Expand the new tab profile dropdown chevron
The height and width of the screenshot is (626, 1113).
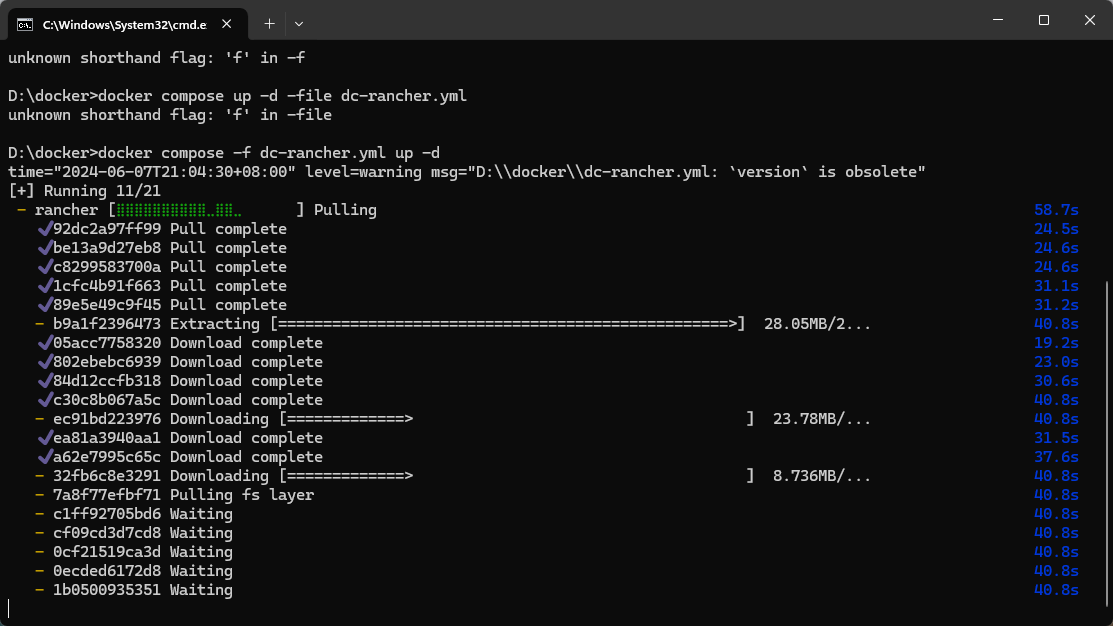click(x=299, y=23)
